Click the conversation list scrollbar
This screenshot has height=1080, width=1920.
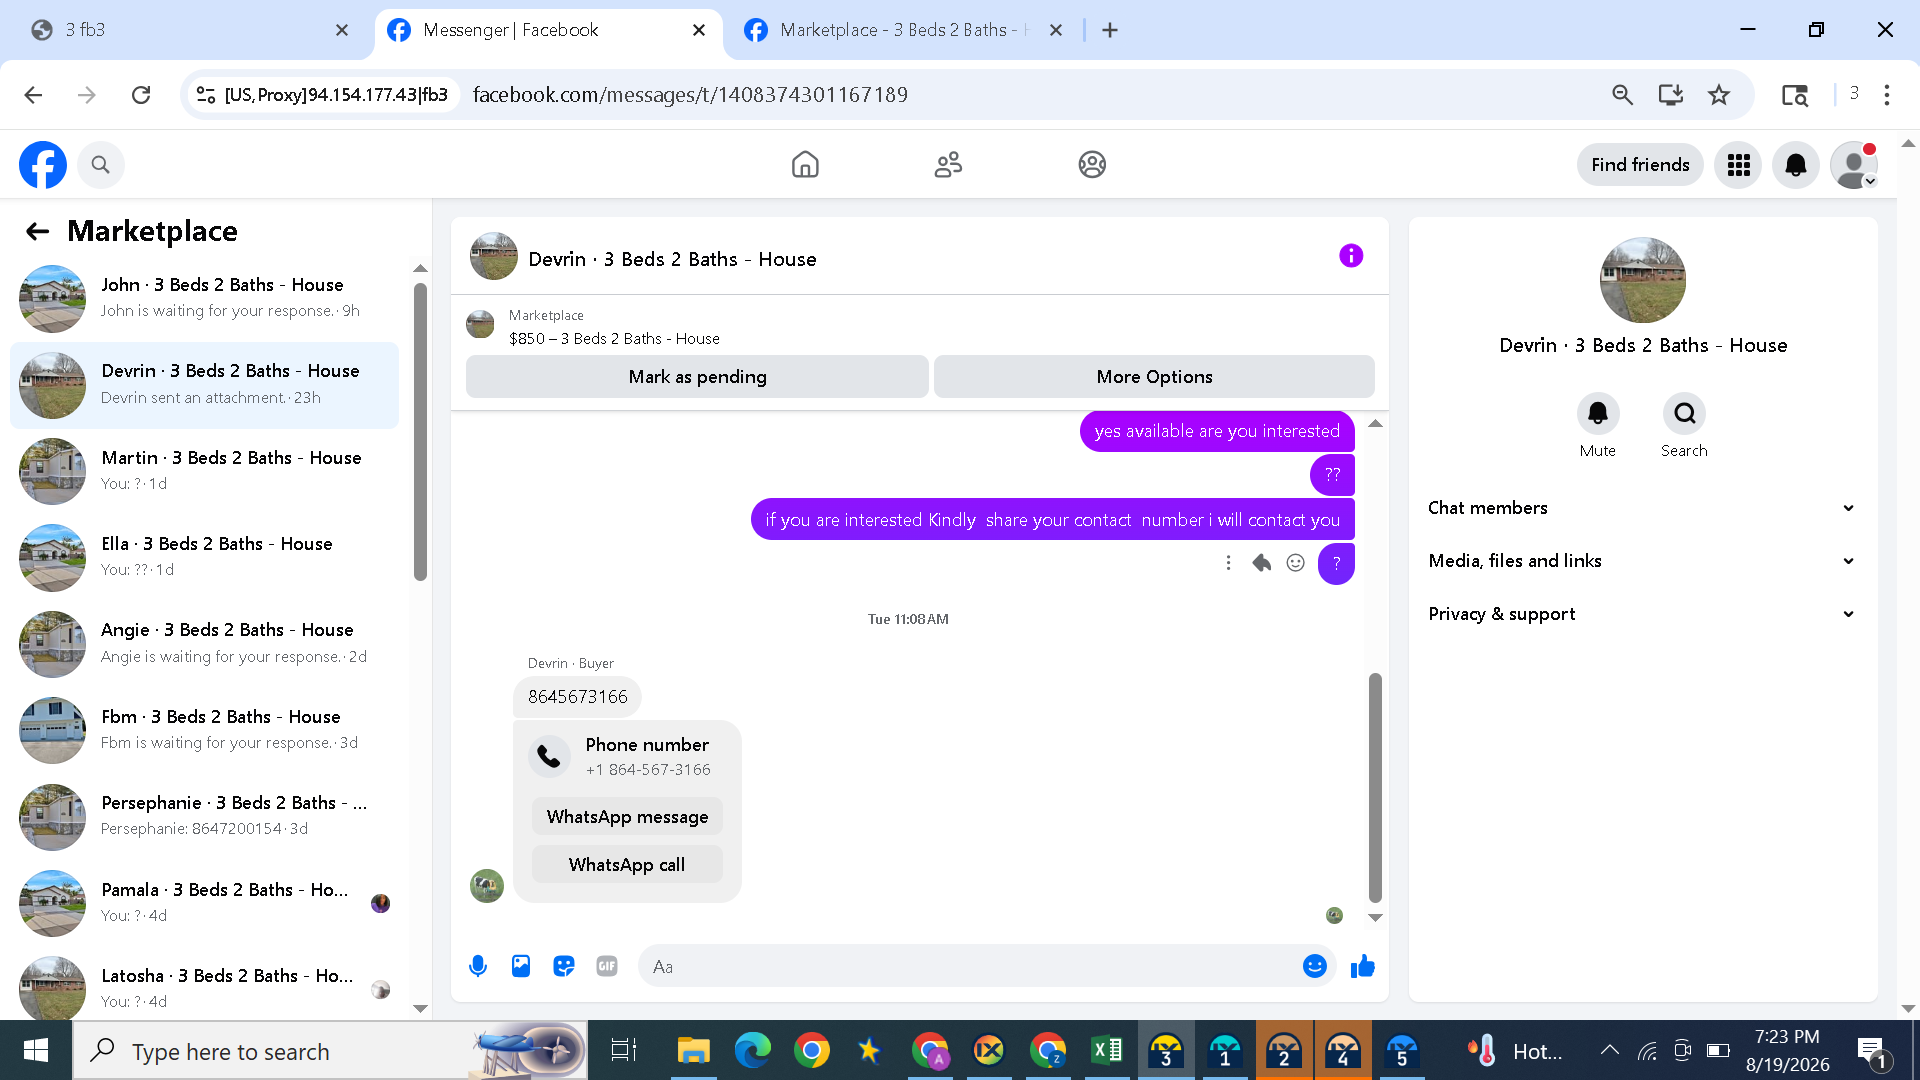coord(420,432)
